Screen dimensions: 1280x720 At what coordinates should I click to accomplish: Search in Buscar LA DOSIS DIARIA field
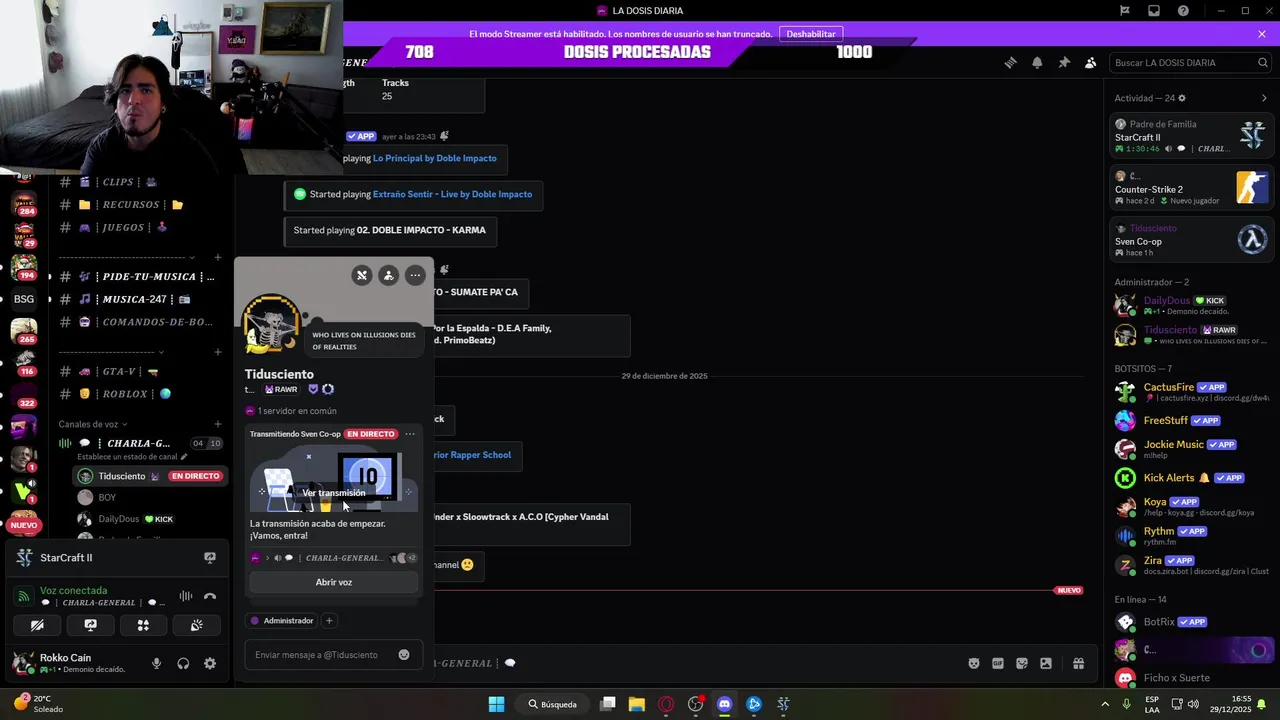coord(1190,62)
